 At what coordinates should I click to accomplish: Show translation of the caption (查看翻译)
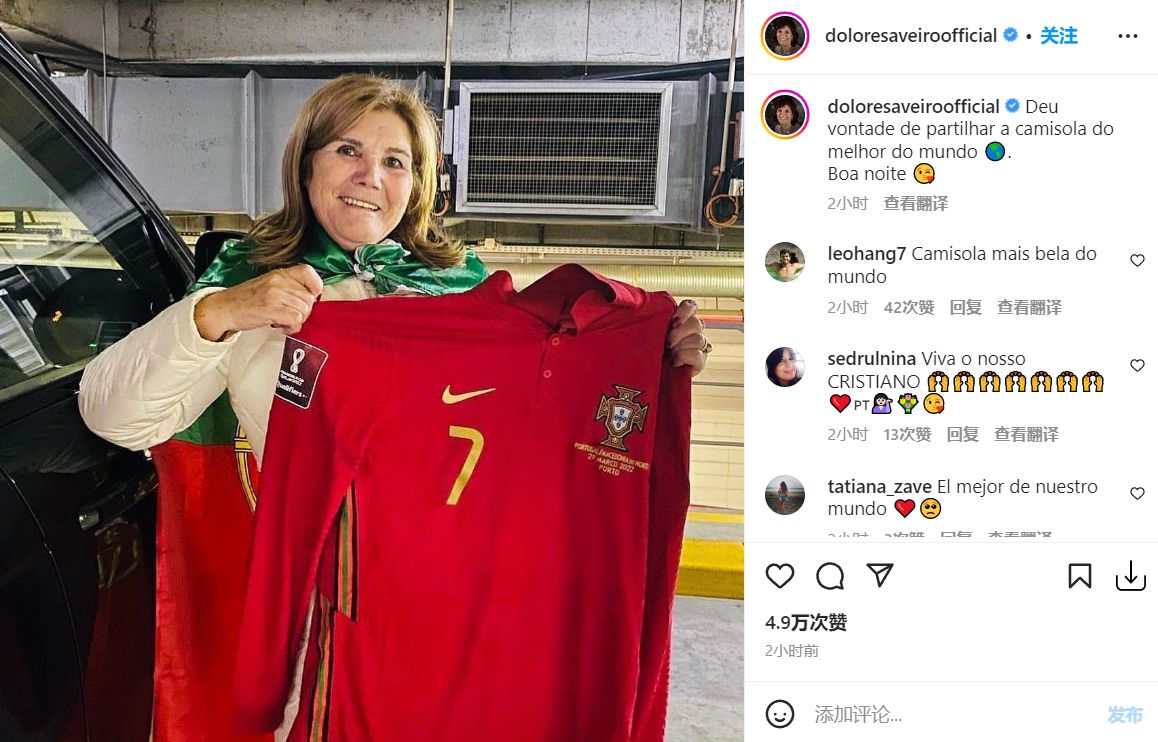click(916, 203)
